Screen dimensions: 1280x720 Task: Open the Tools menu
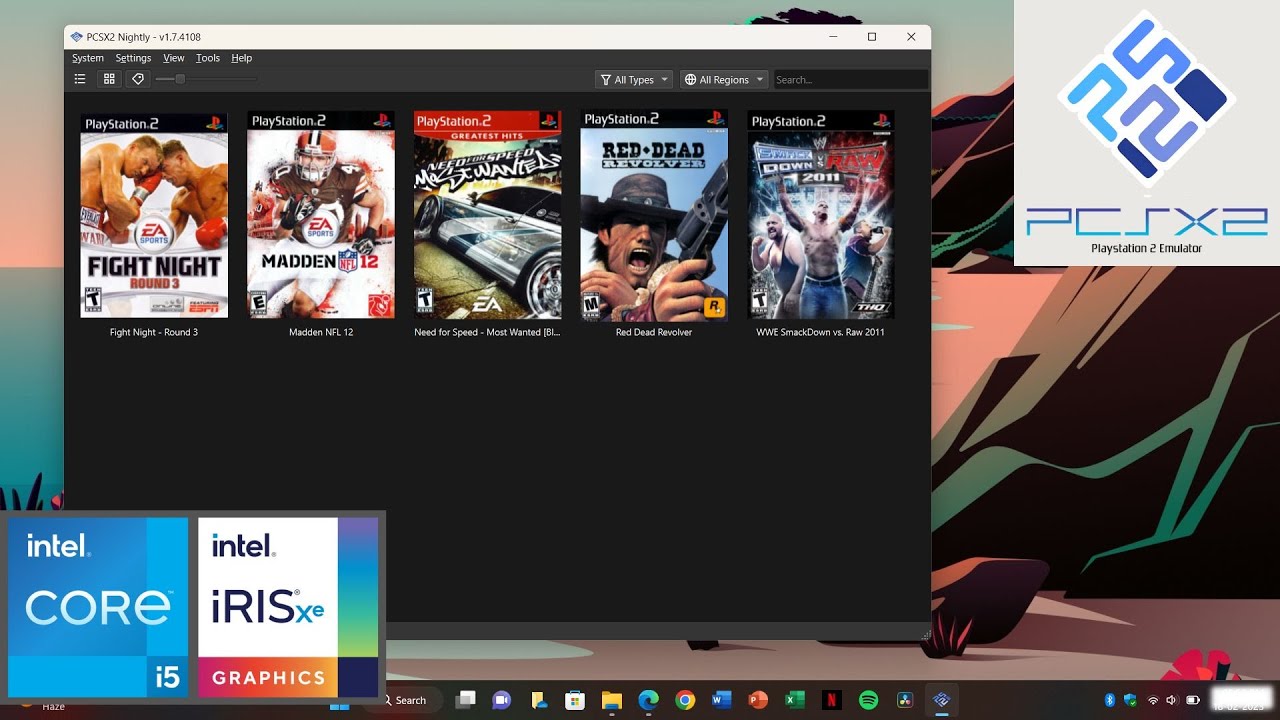click(208, 58)
